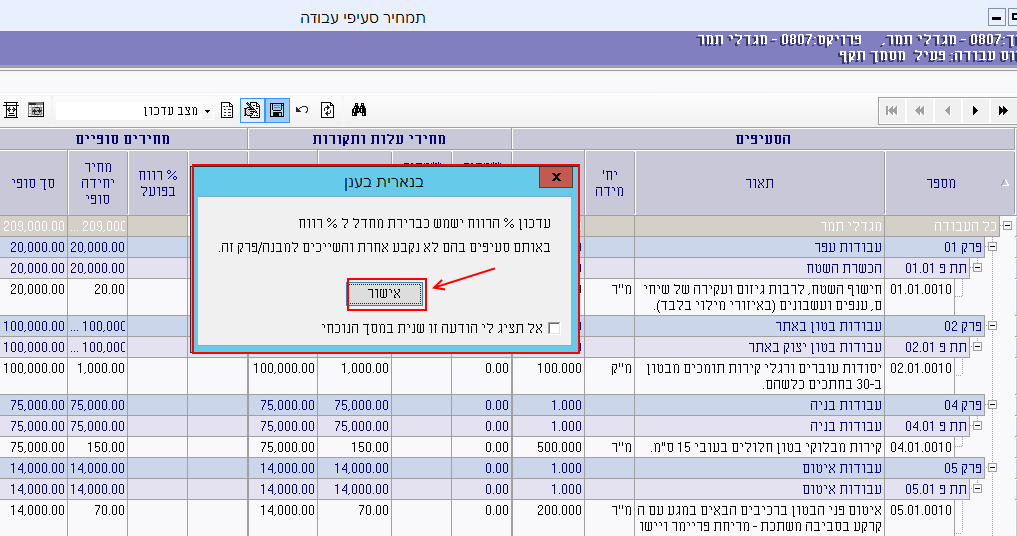Screen dimensions: 1017x536
Task: Click the next record arrow
Action: [x=975, y=110]
